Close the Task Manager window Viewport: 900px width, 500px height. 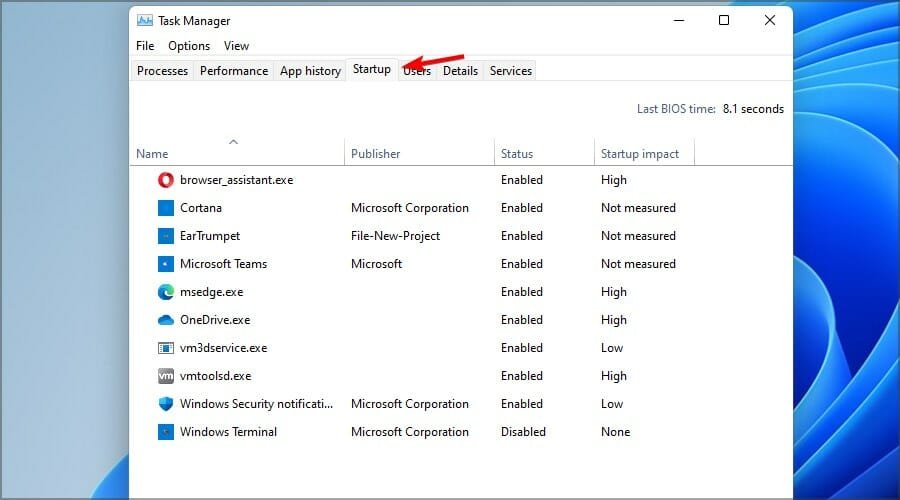click(770, 20)
